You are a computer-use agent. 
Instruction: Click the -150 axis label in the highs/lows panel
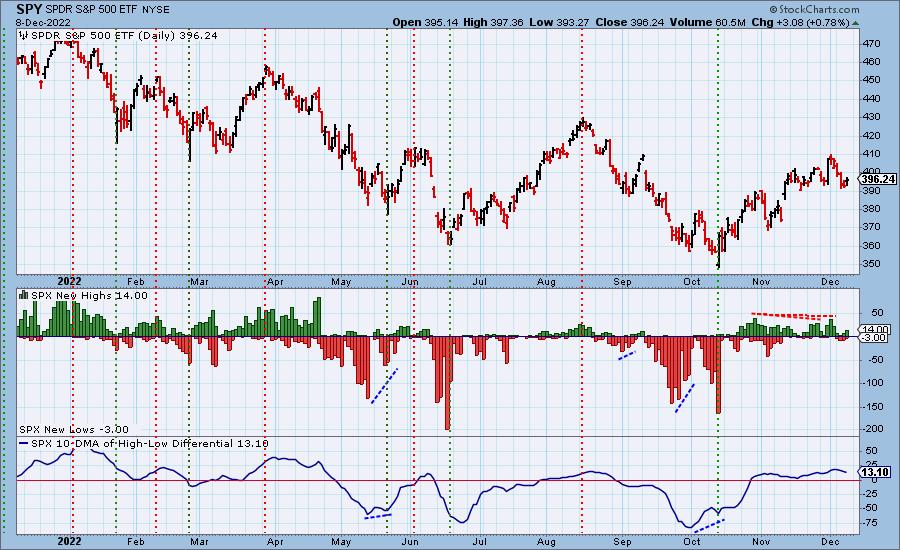pyautogui.click(x=874, y=406)
